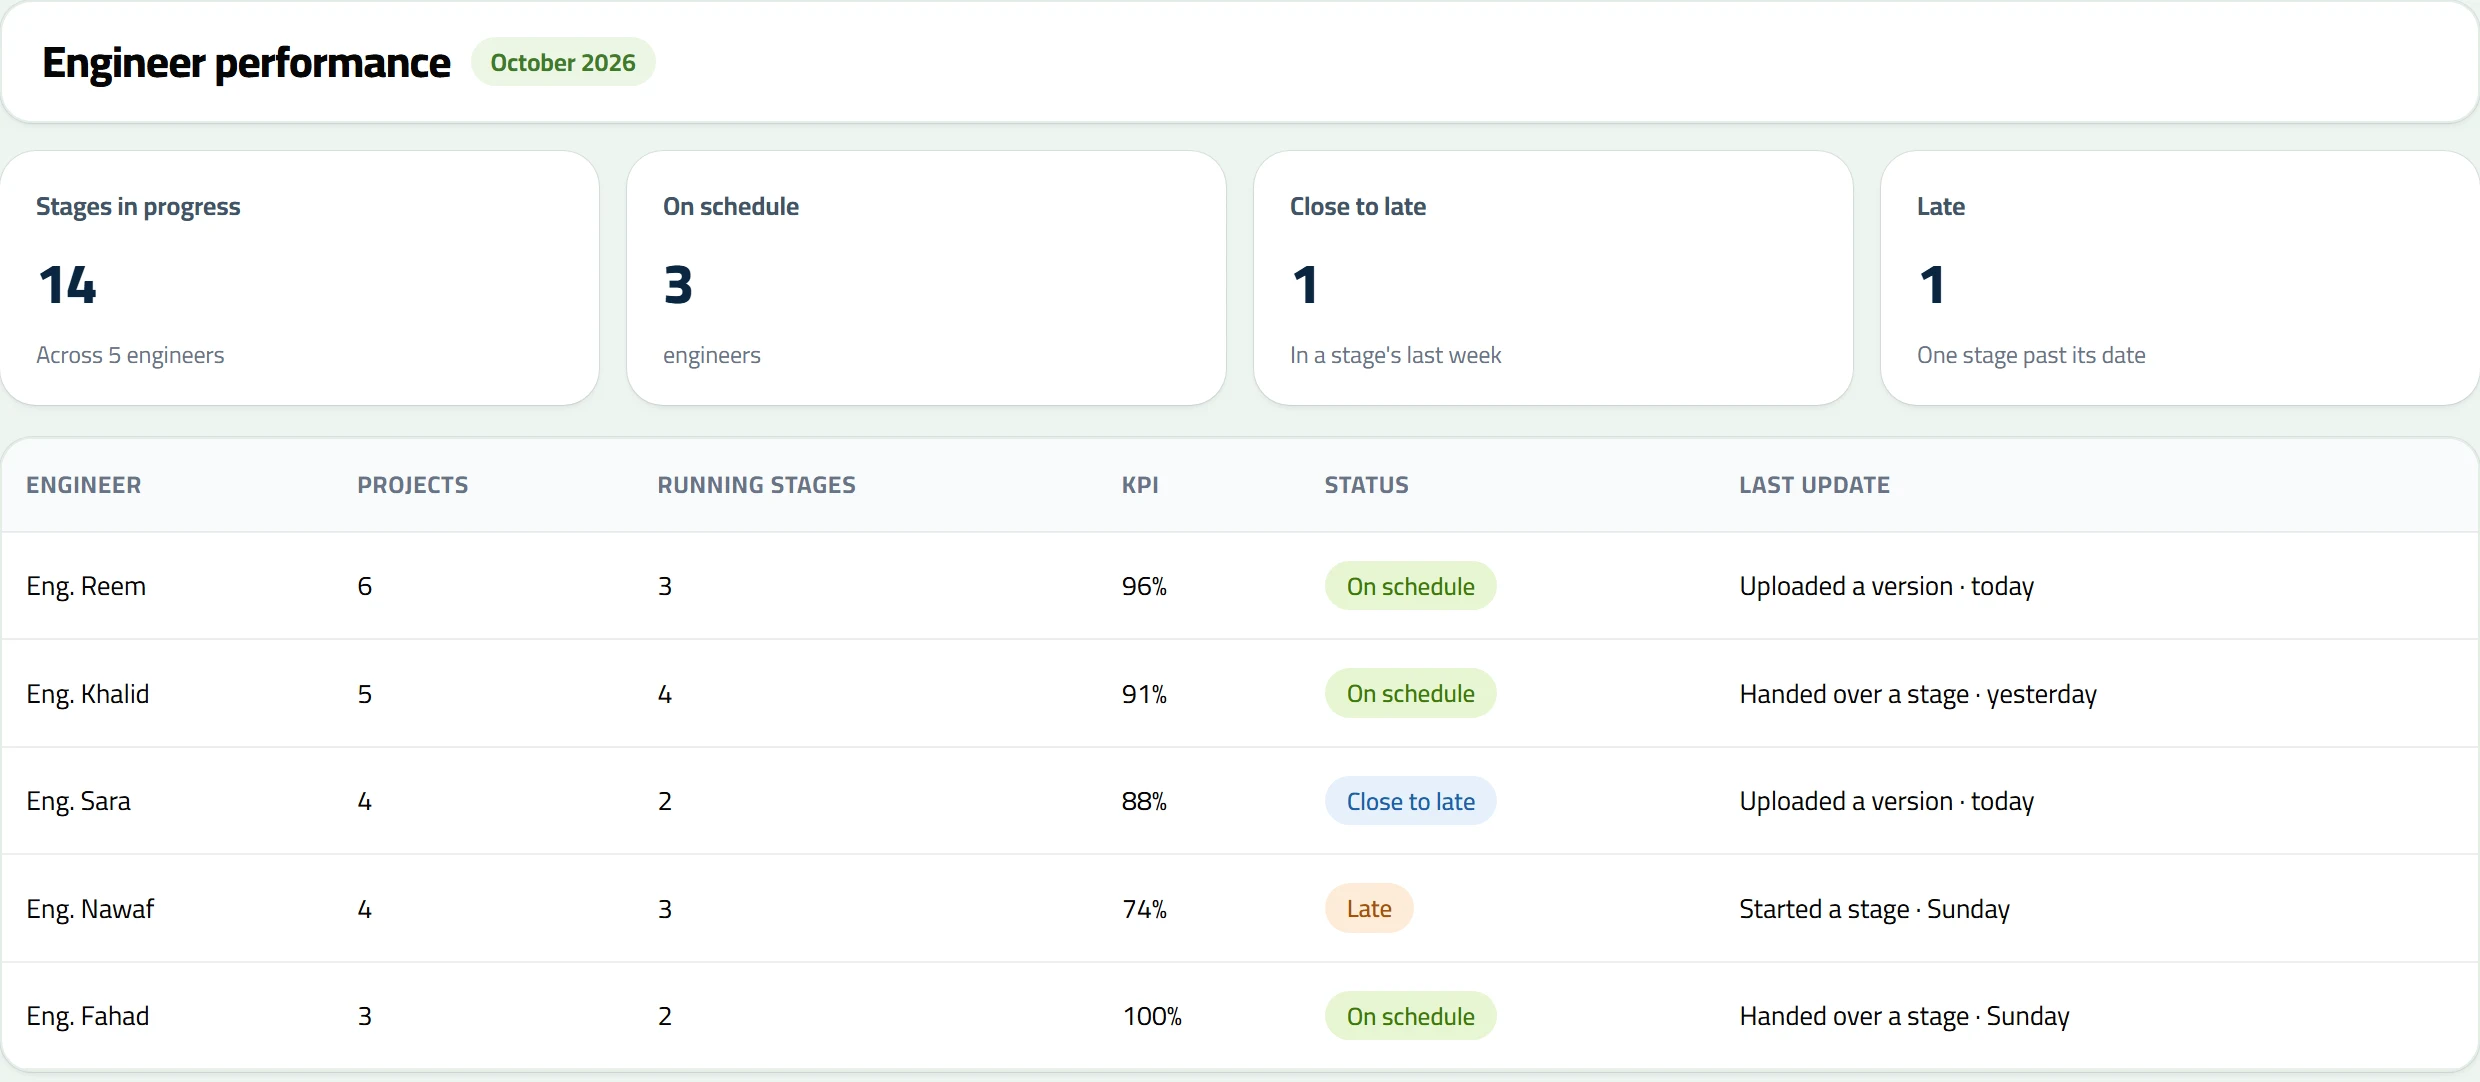Image resolution: width=2480 pixels, height=1082 pixels.
Task: Click the RUNNING STAGES column header
Action: pyautogui.click(x=756, y=485)
